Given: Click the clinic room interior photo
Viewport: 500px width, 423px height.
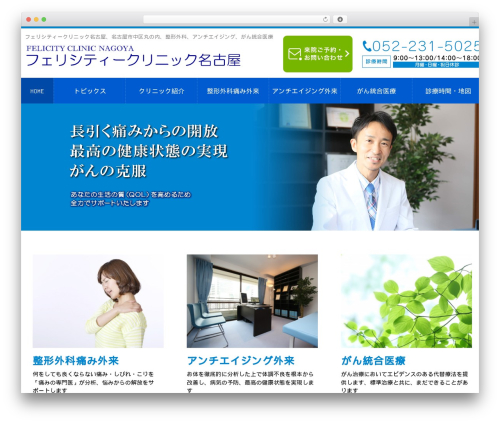Looking at the screenshot, I should (252, 301).
